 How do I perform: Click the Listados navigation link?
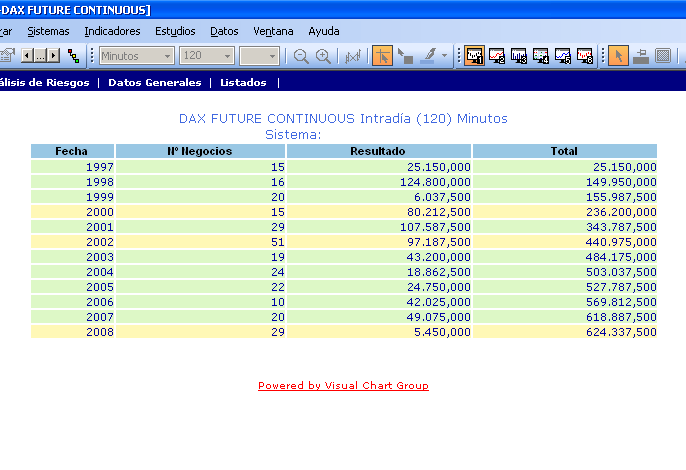tap(243, 82)
